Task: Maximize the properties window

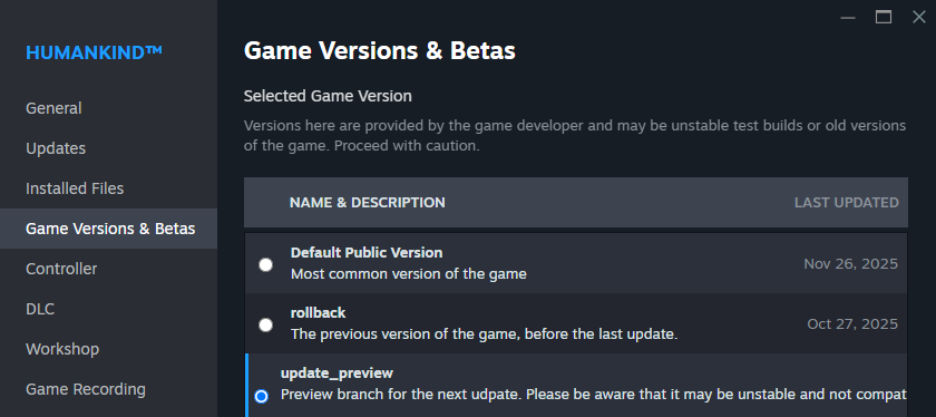Action: pos(883,17)
